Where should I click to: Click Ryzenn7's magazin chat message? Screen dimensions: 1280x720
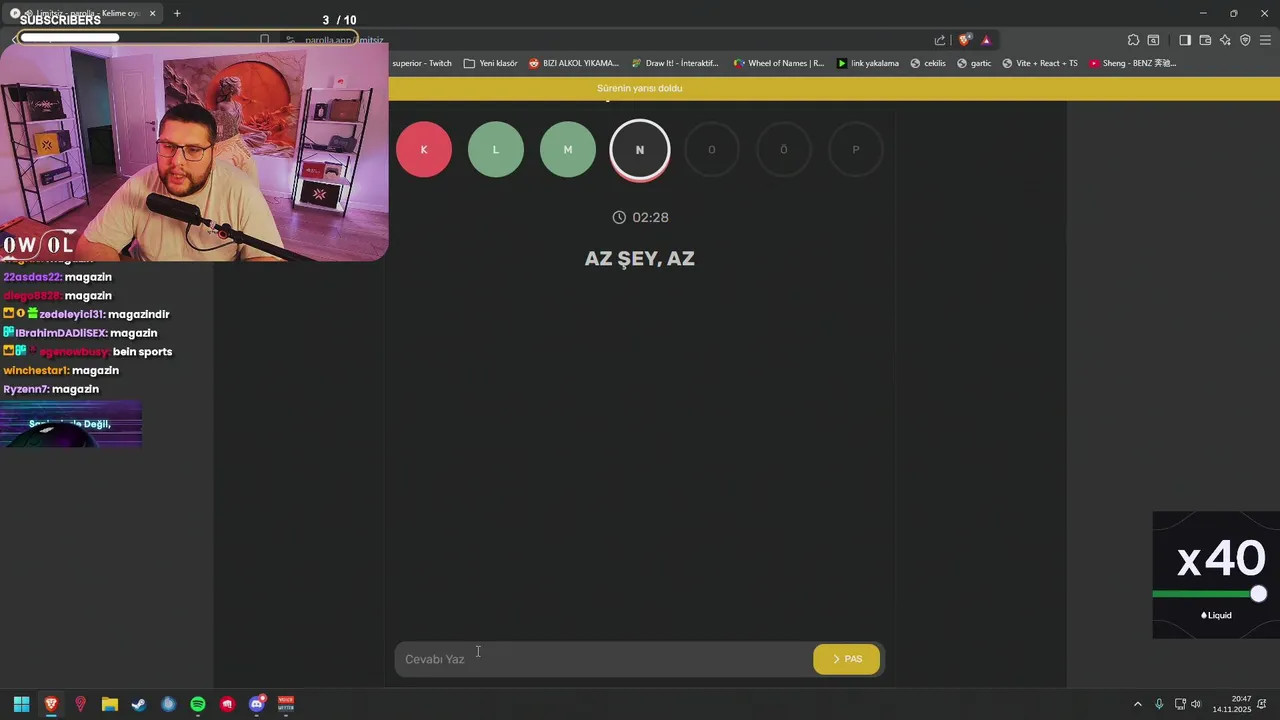pyautogui.click(x=51, y=389)
